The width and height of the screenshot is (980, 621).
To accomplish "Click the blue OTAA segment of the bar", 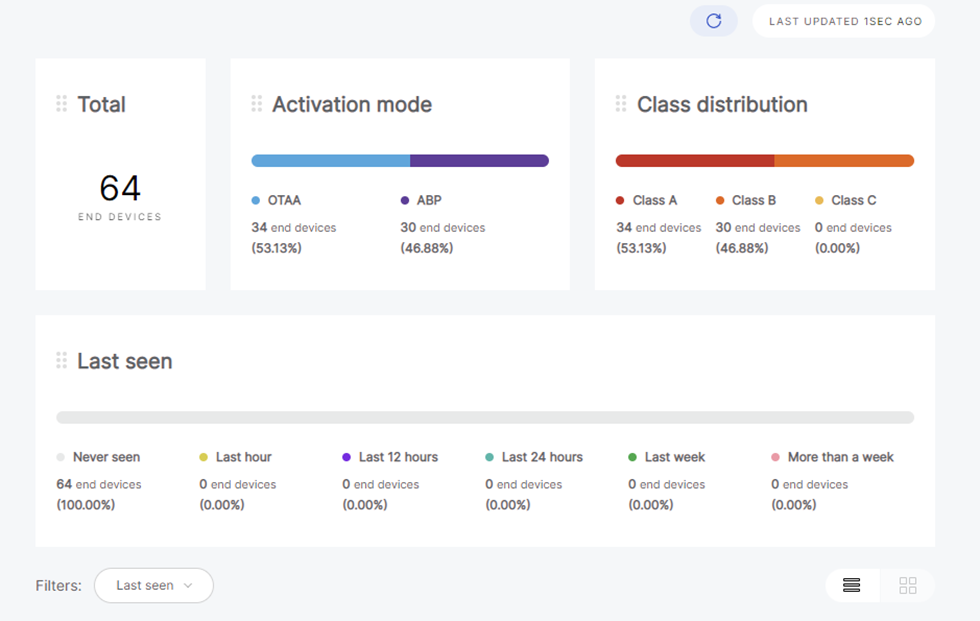I will point(331,161).
